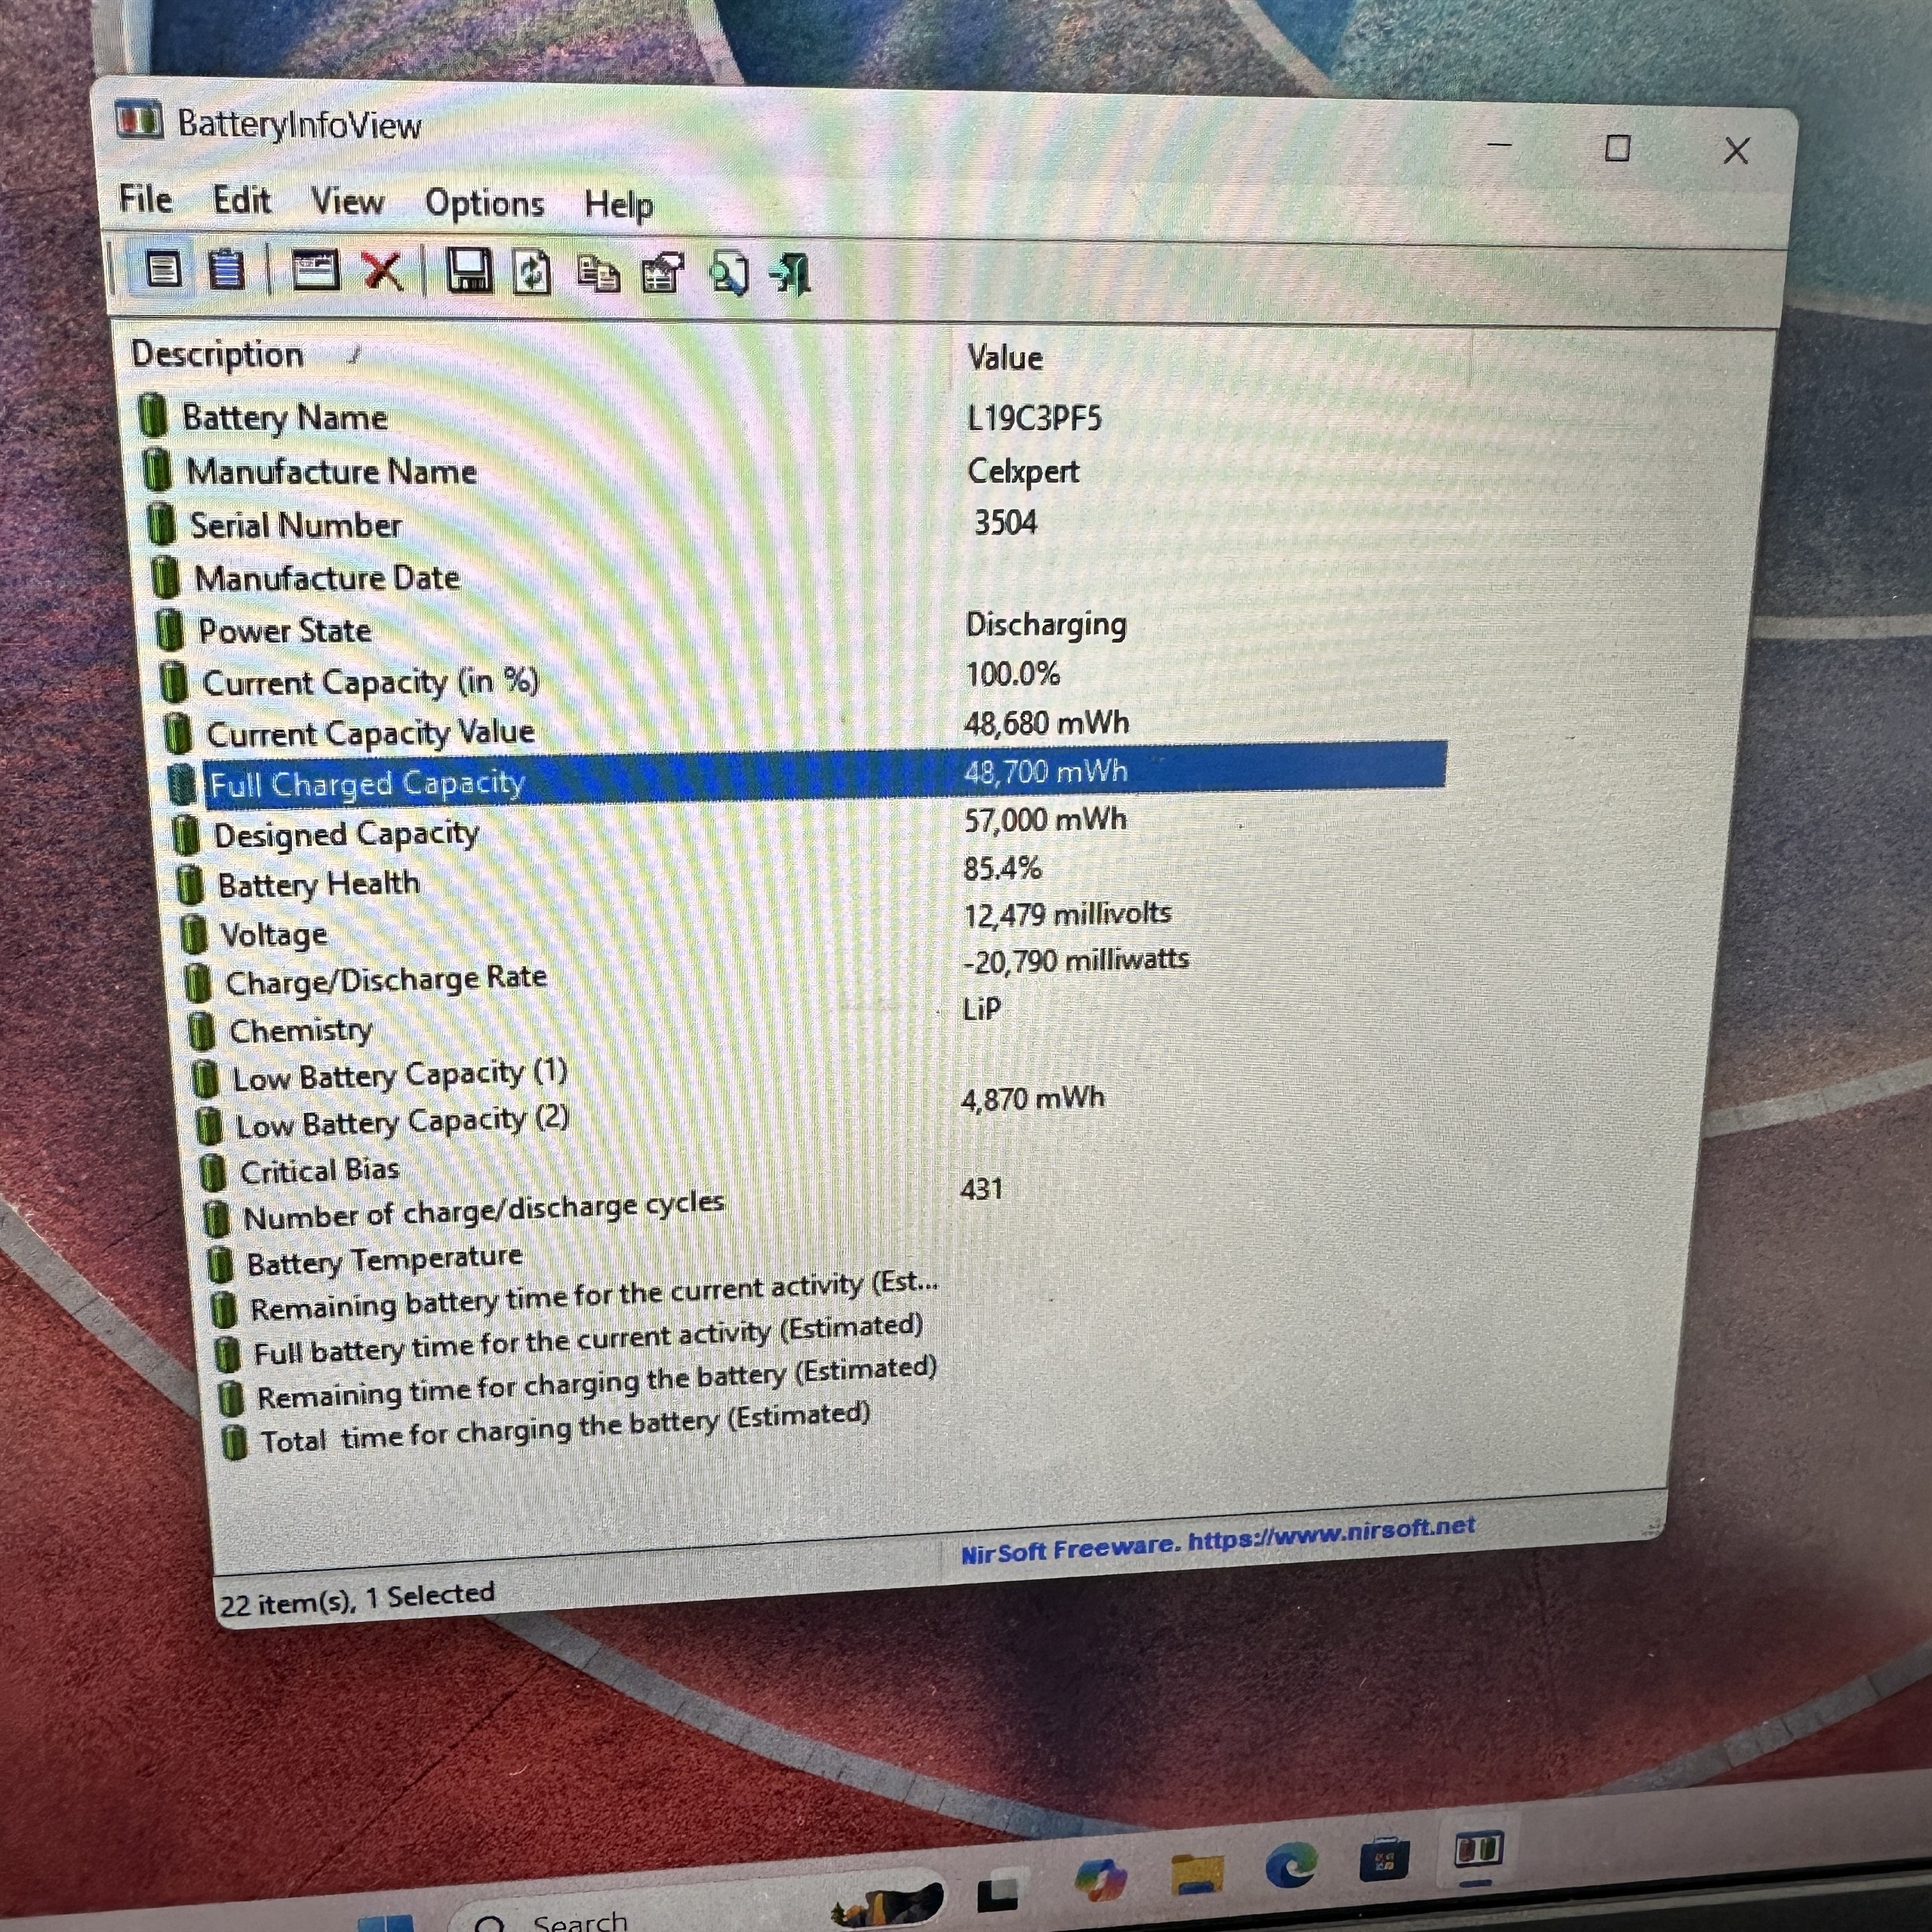The image size is (1932, 1932).
Task: Switch to the Battery Log view icon
Action: pos(226,269)
